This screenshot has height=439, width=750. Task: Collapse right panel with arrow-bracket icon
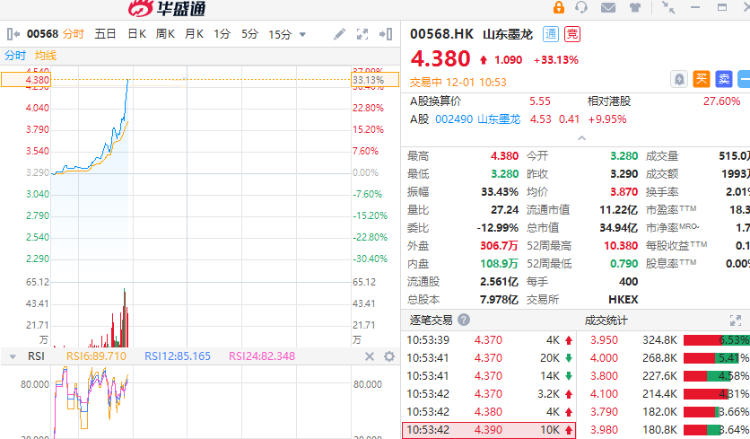pyautogui.click(x=386, y=34)
